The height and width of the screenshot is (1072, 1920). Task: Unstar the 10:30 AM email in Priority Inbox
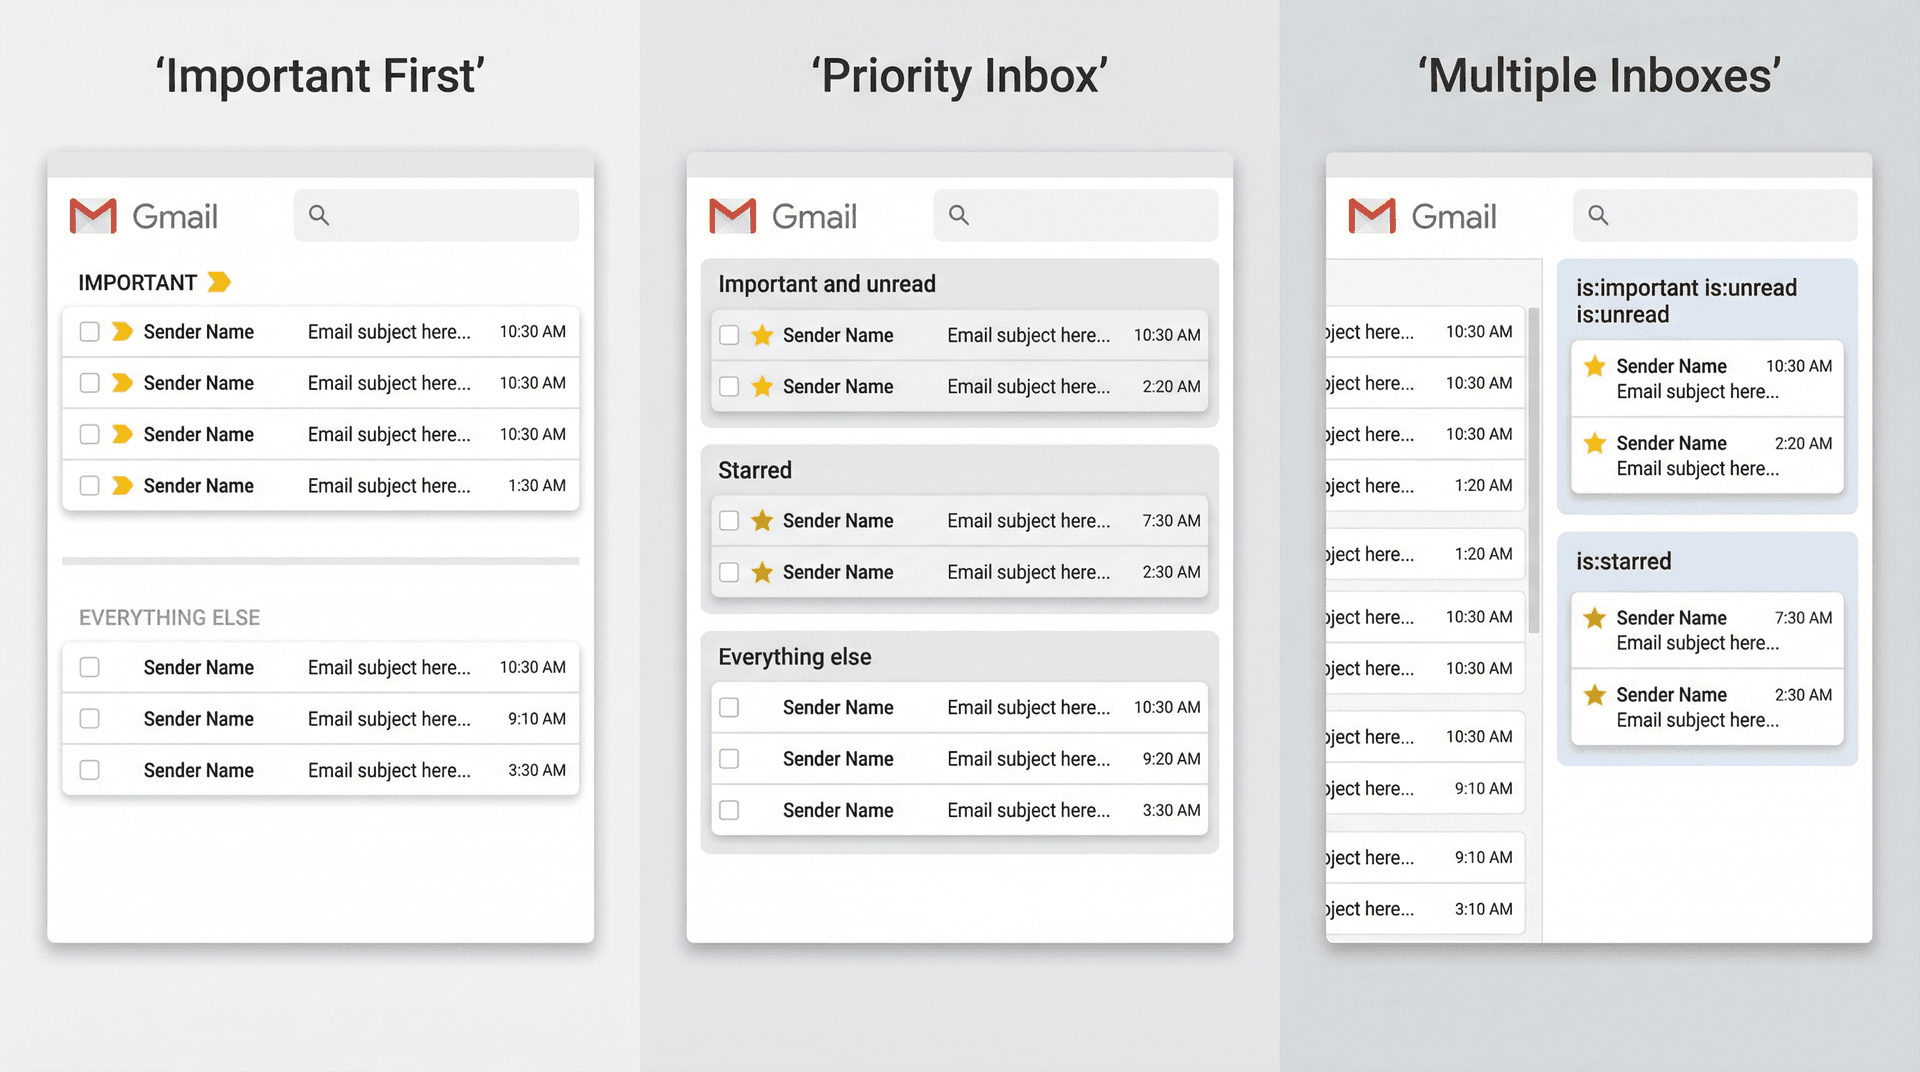tap(761, 334)
